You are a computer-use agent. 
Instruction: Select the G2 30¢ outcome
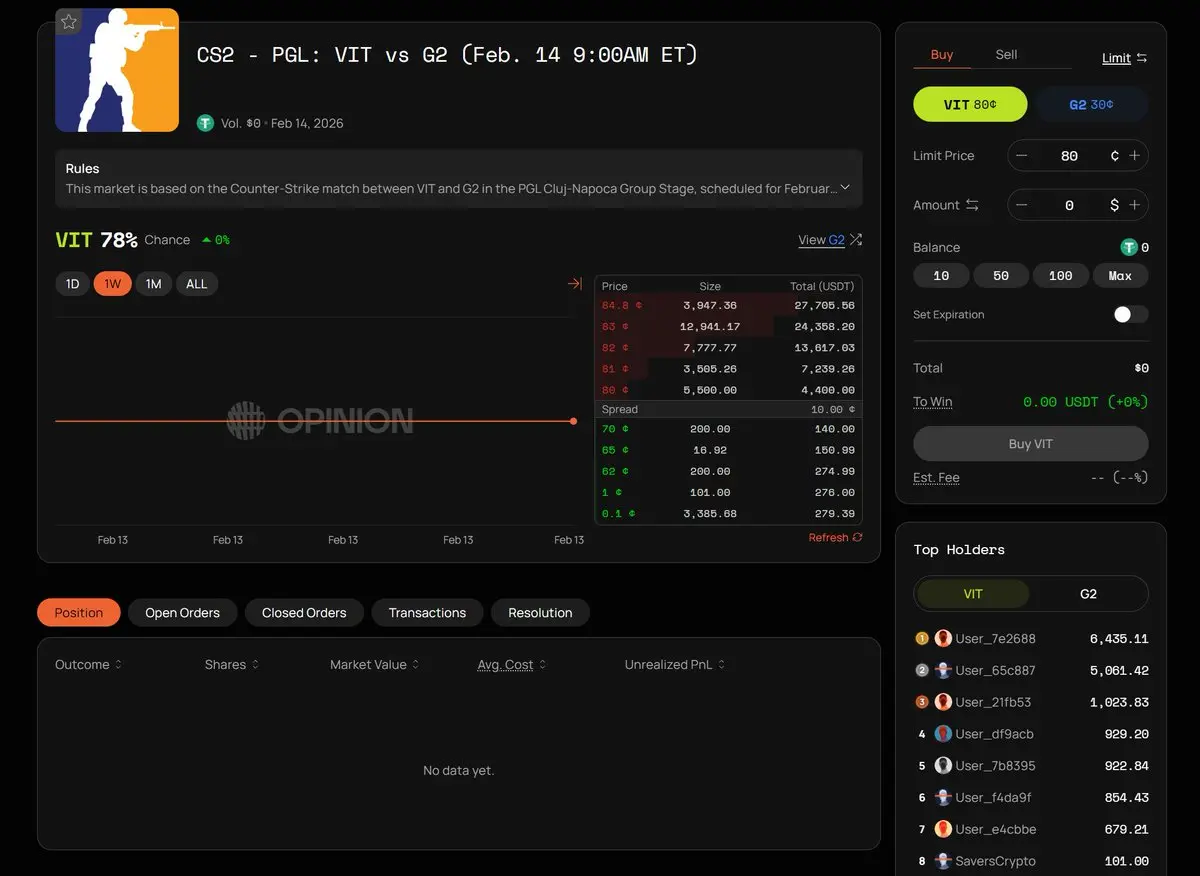tap(1091, 104)
